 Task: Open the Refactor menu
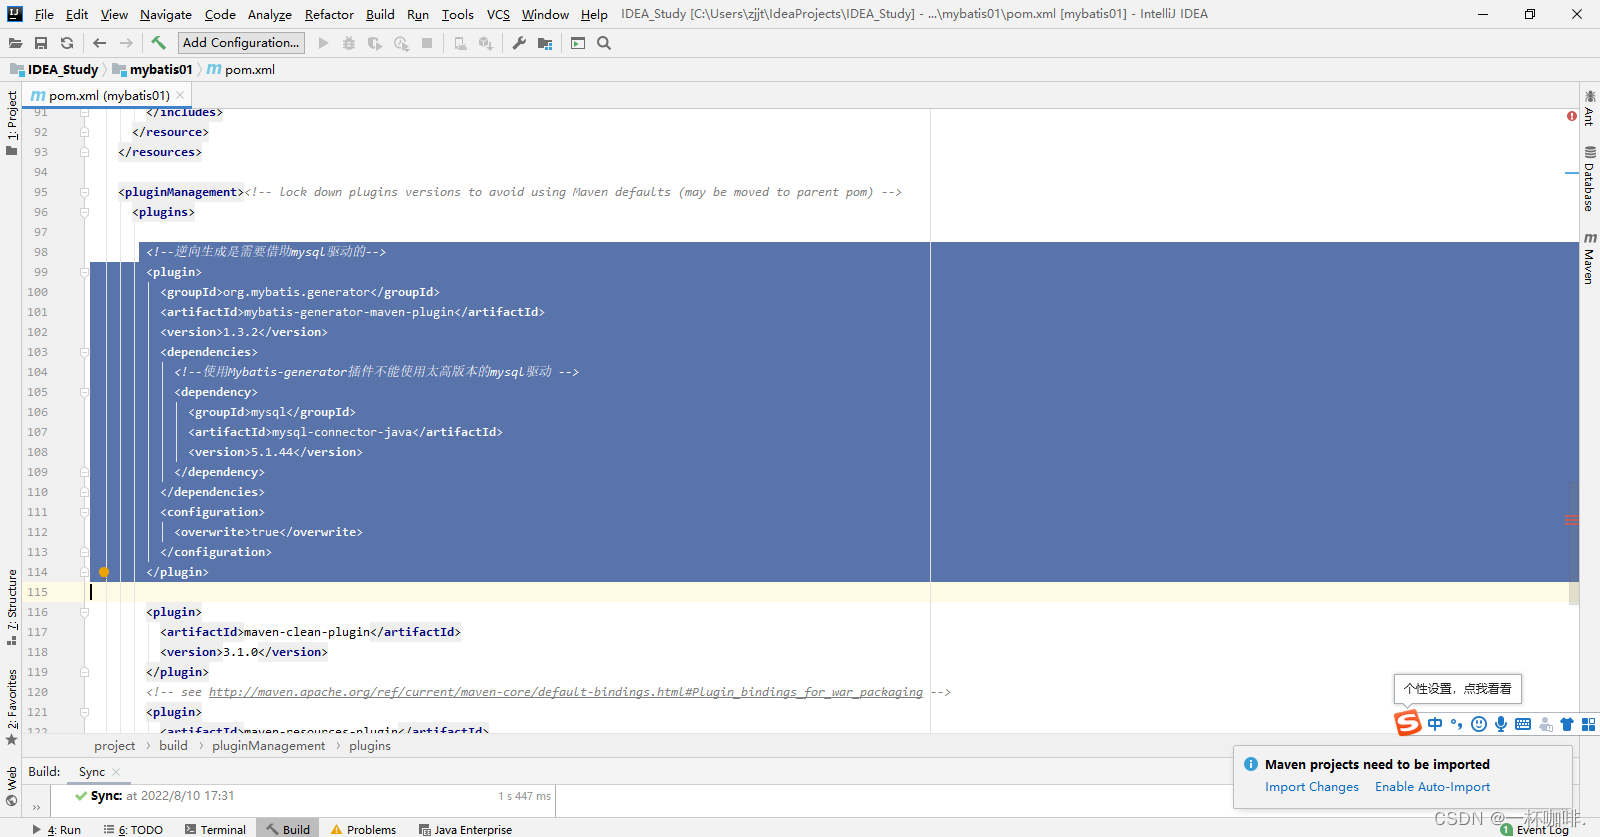pyautogui.click(x=329, y=14)
